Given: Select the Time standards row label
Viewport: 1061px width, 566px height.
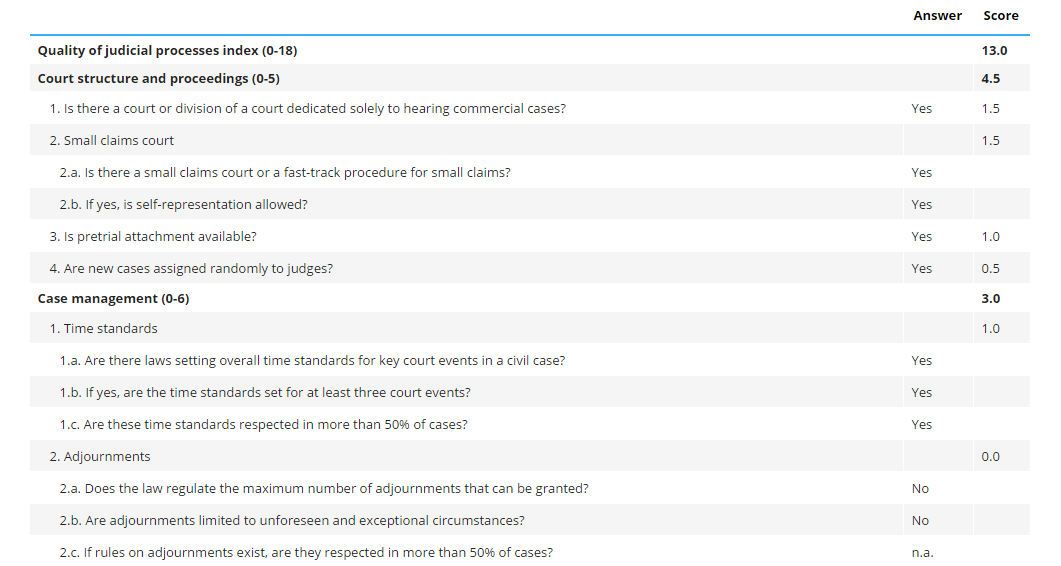Looking at the screenshot, I should 103,328.
